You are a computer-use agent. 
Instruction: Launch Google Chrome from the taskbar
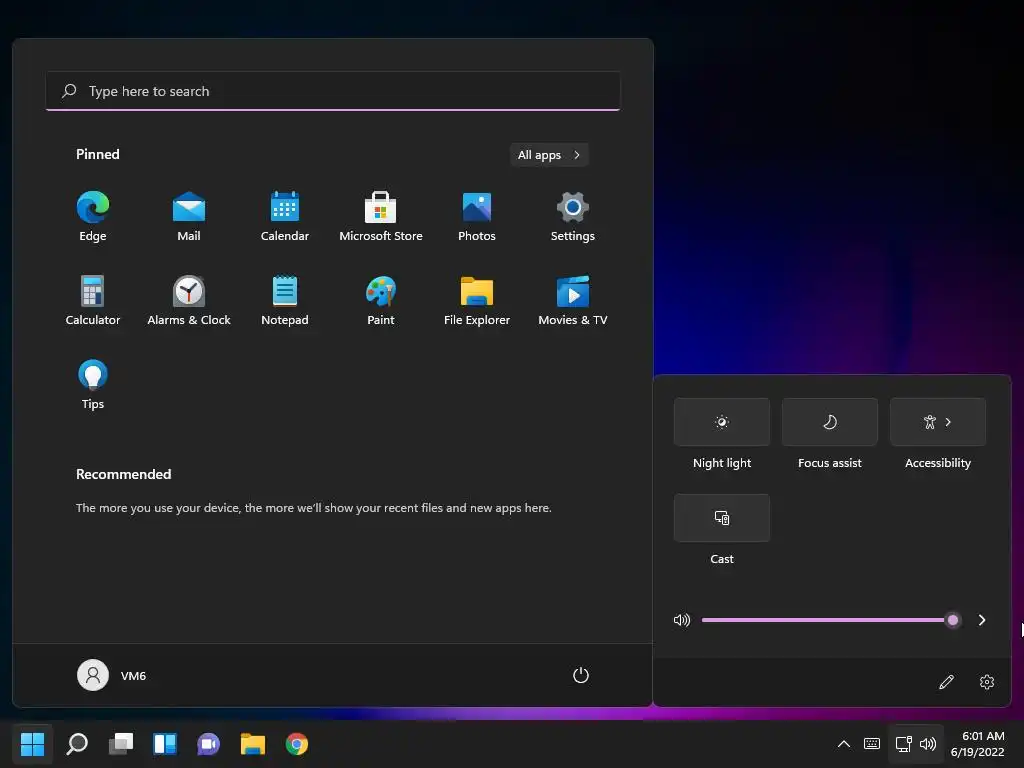coord(296,743)
